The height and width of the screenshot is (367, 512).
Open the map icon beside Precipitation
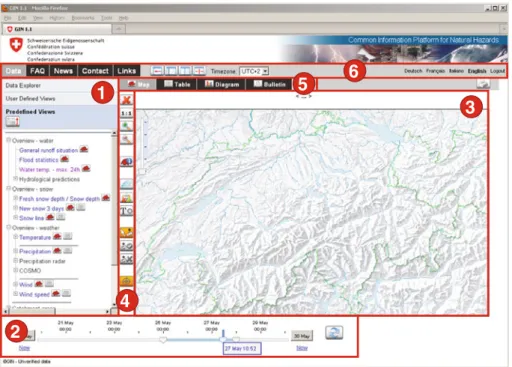(57, 250)
